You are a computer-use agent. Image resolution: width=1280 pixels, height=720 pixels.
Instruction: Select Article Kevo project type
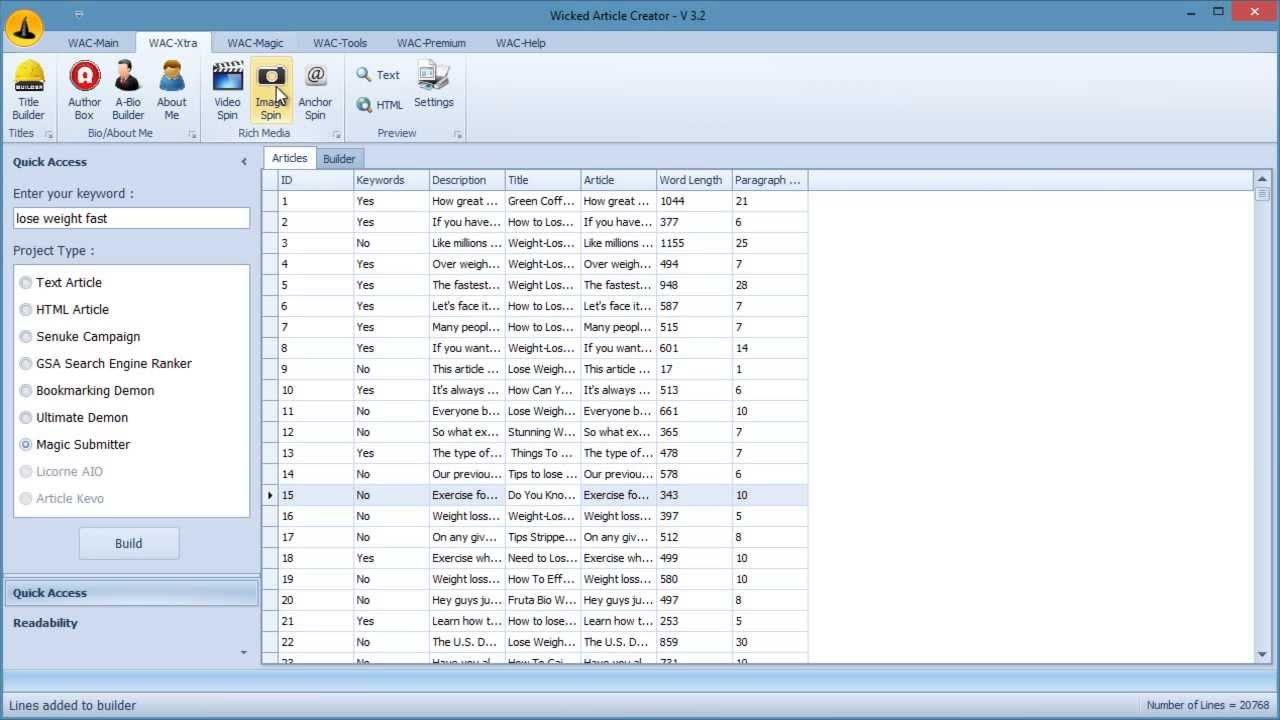click(x=62, y=499)
